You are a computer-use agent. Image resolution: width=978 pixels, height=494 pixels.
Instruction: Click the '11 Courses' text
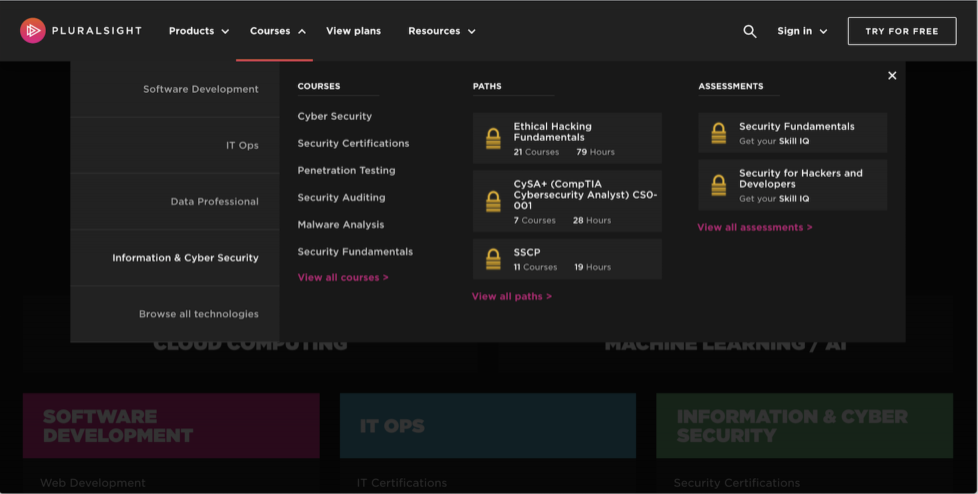pos(535,267)
